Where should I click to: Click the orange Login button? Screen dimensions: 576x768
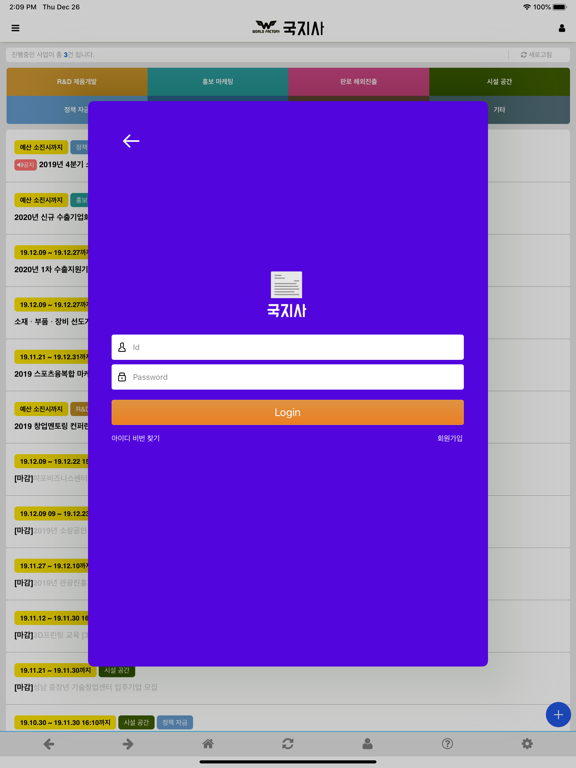(288, 412)
